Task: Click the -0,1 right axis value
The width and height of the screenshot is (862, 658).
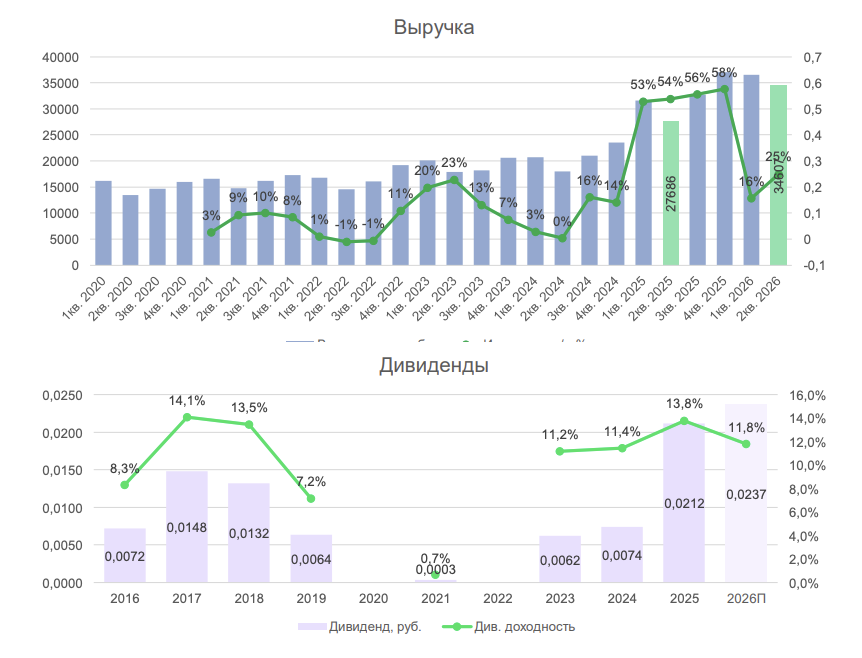Action: point(814,266)
